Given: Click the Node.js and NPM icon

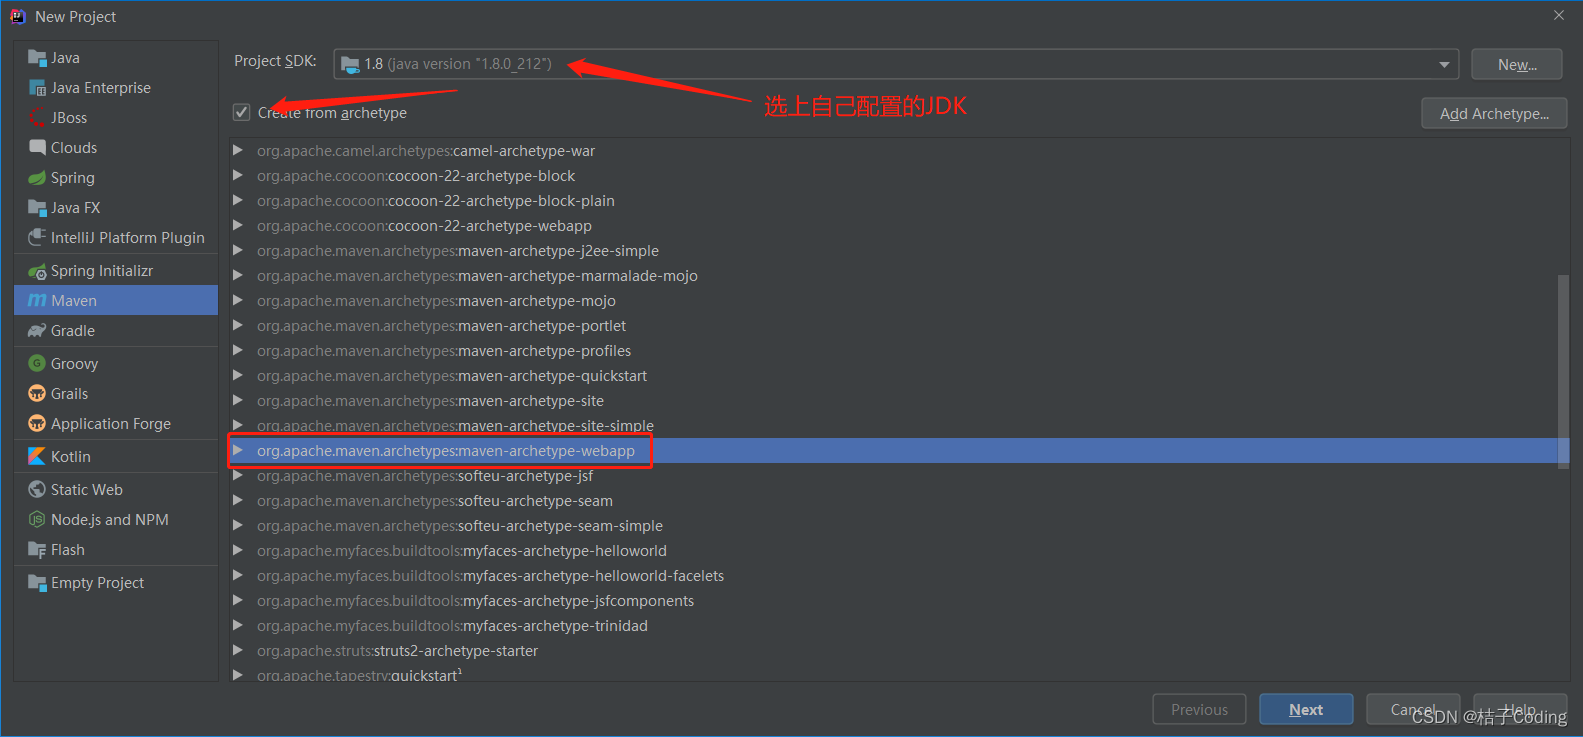Looking at the screenshot, I should click(x=37, y=520).
